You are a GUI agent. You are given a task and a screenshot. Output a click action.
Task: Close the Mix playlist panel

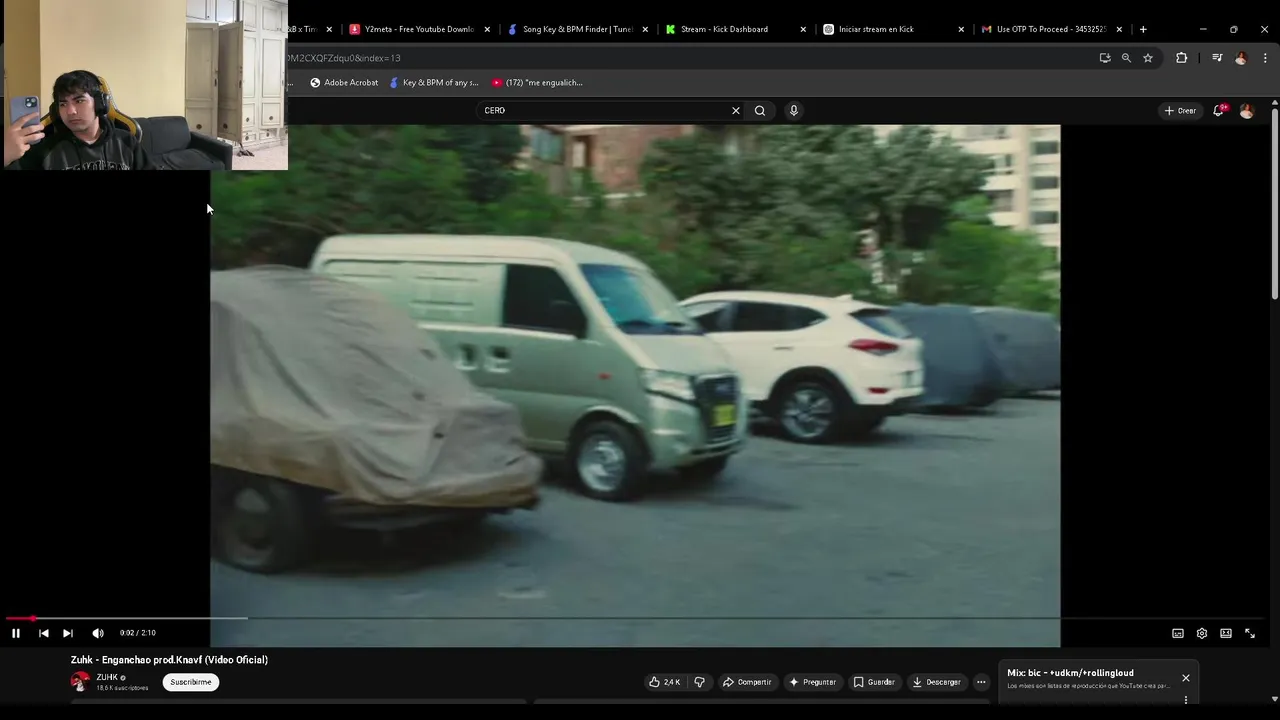click(x=1186, y=678)
